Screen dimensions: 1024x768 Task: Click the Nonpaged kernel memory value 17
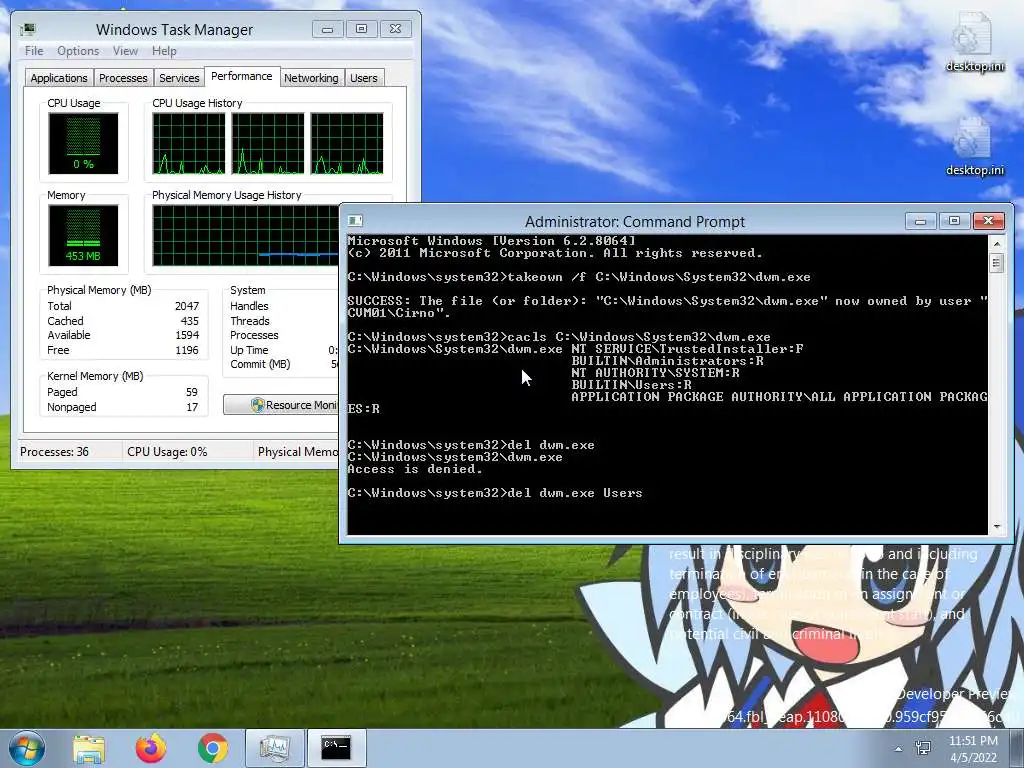pyautogui.click(x=192, y=407)
